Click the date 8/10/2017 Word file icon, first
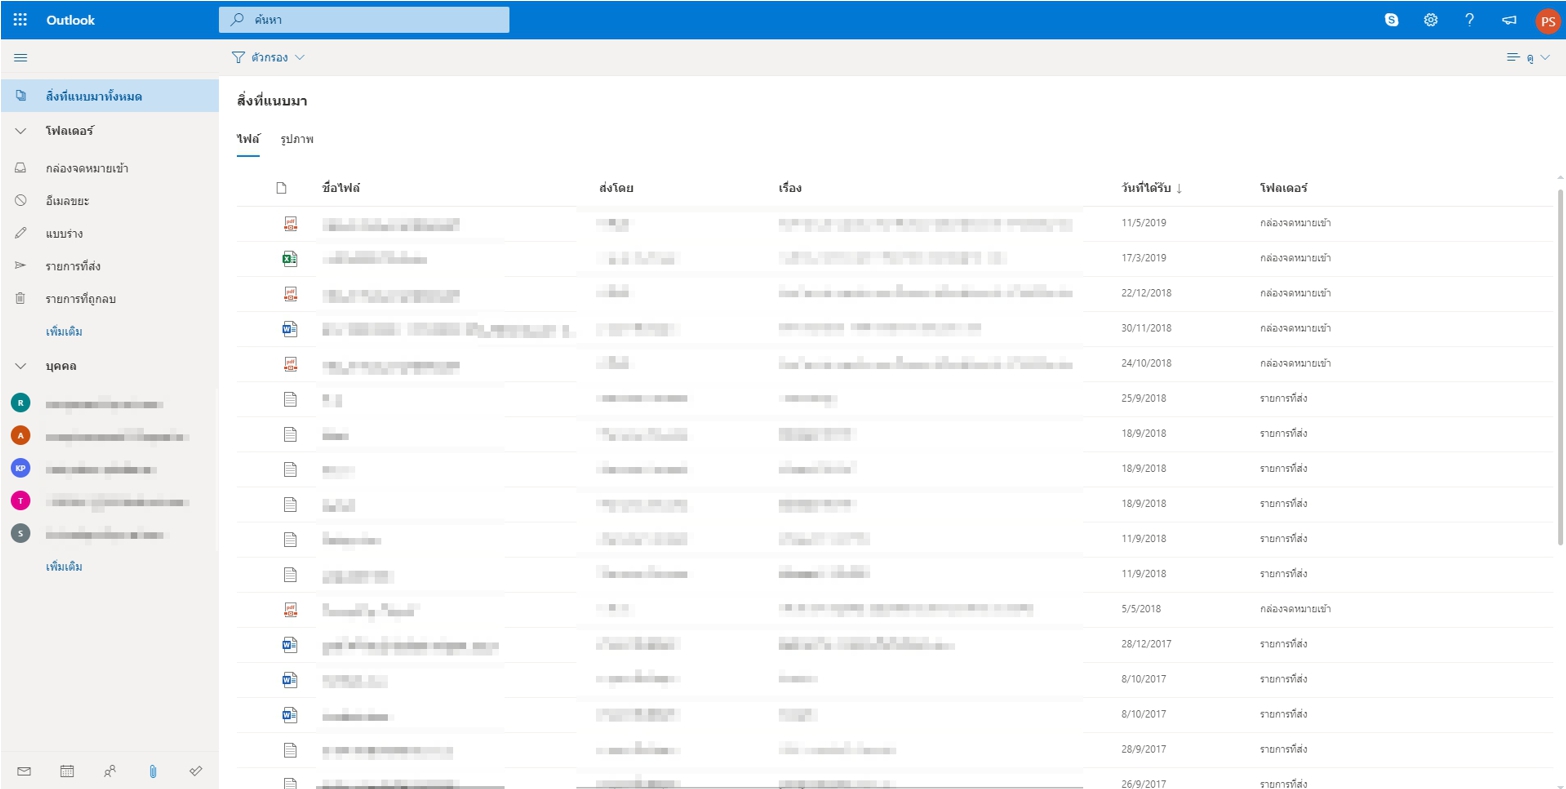 (290, 680)
